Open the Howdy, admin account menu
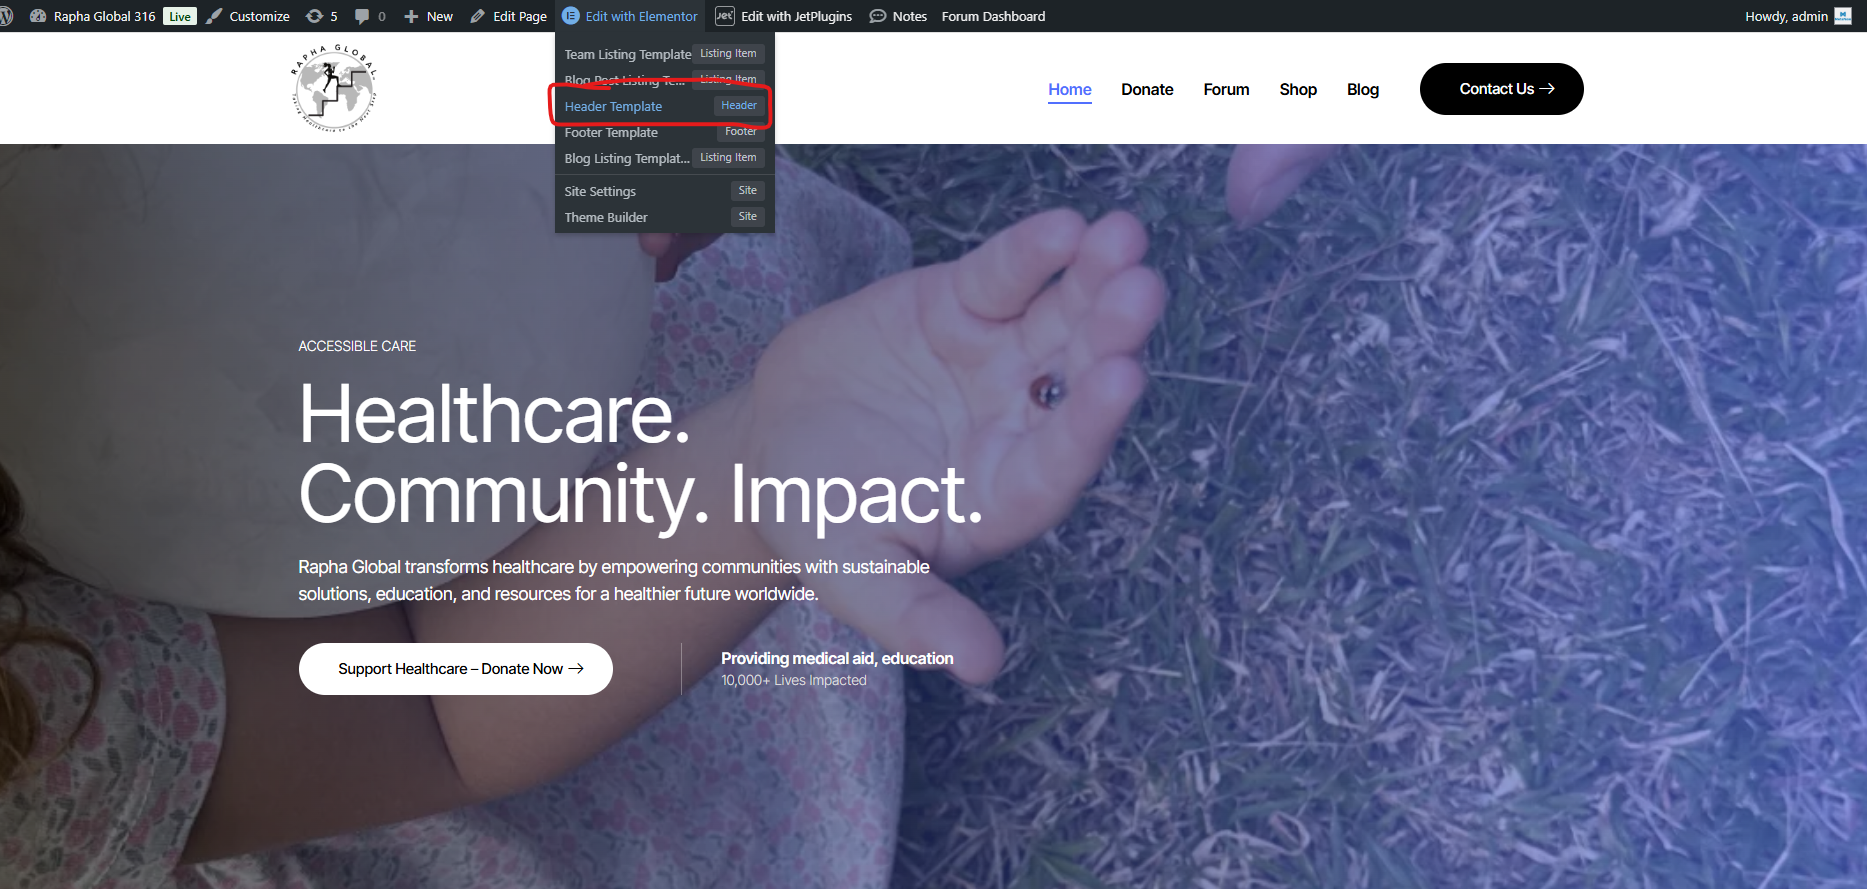Screen dimensions: 1867x889 [x=1786, y=16]
